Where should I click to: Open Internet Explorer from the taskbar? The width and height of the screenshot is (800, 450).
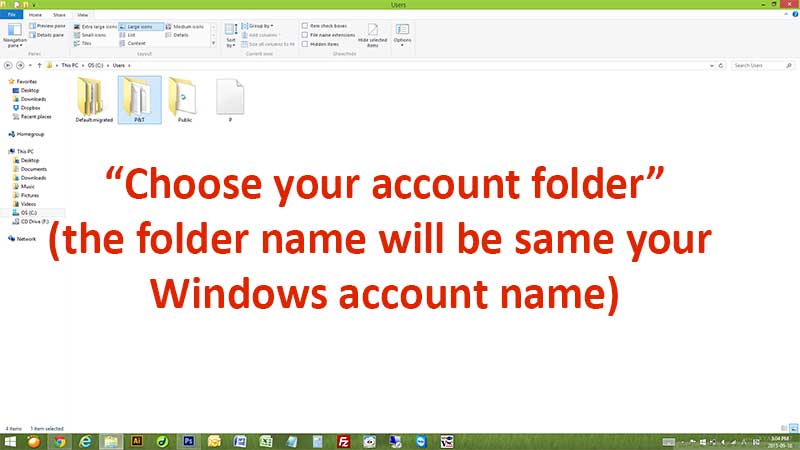[x=85, y=441]
